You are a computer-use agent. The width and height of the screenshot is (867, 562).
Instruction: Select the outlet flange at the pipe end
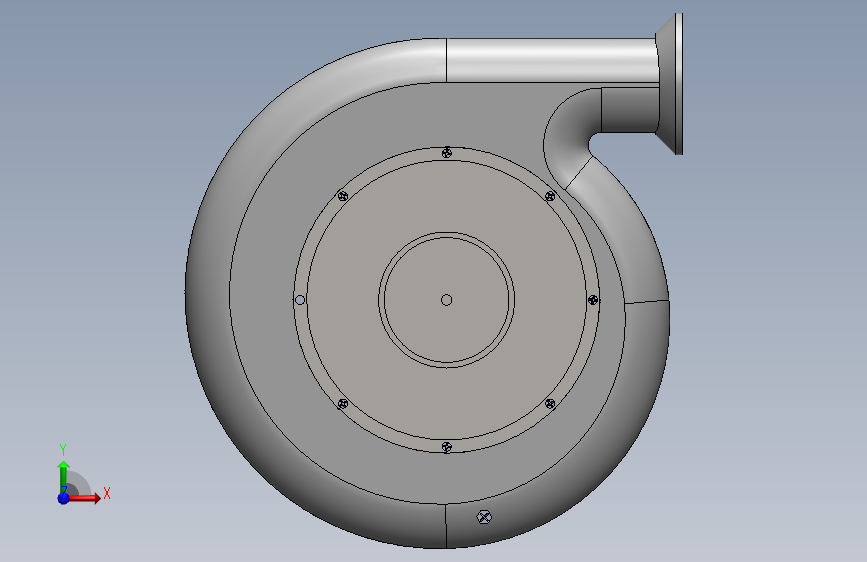(x=670, y=84)
